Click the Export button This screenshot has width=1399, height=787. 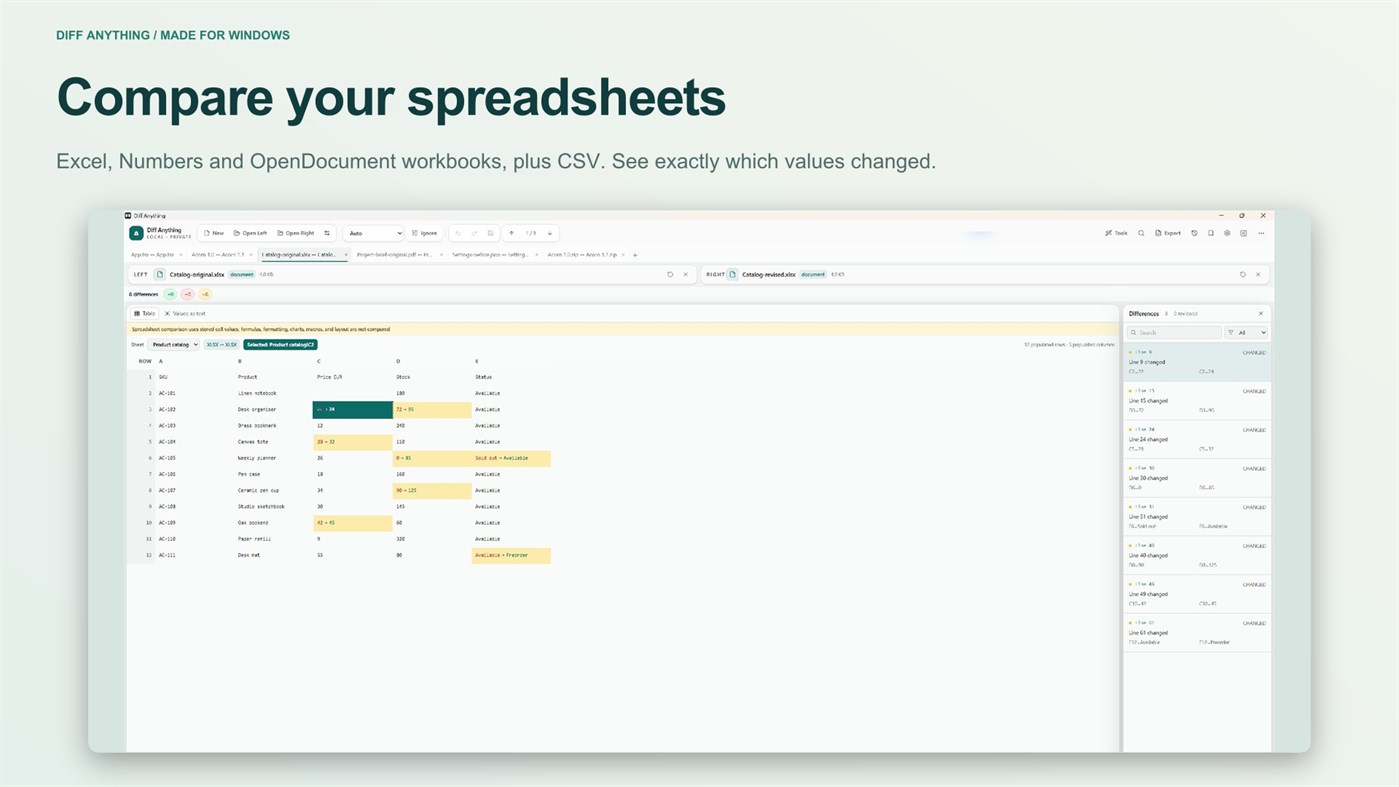1168,233
